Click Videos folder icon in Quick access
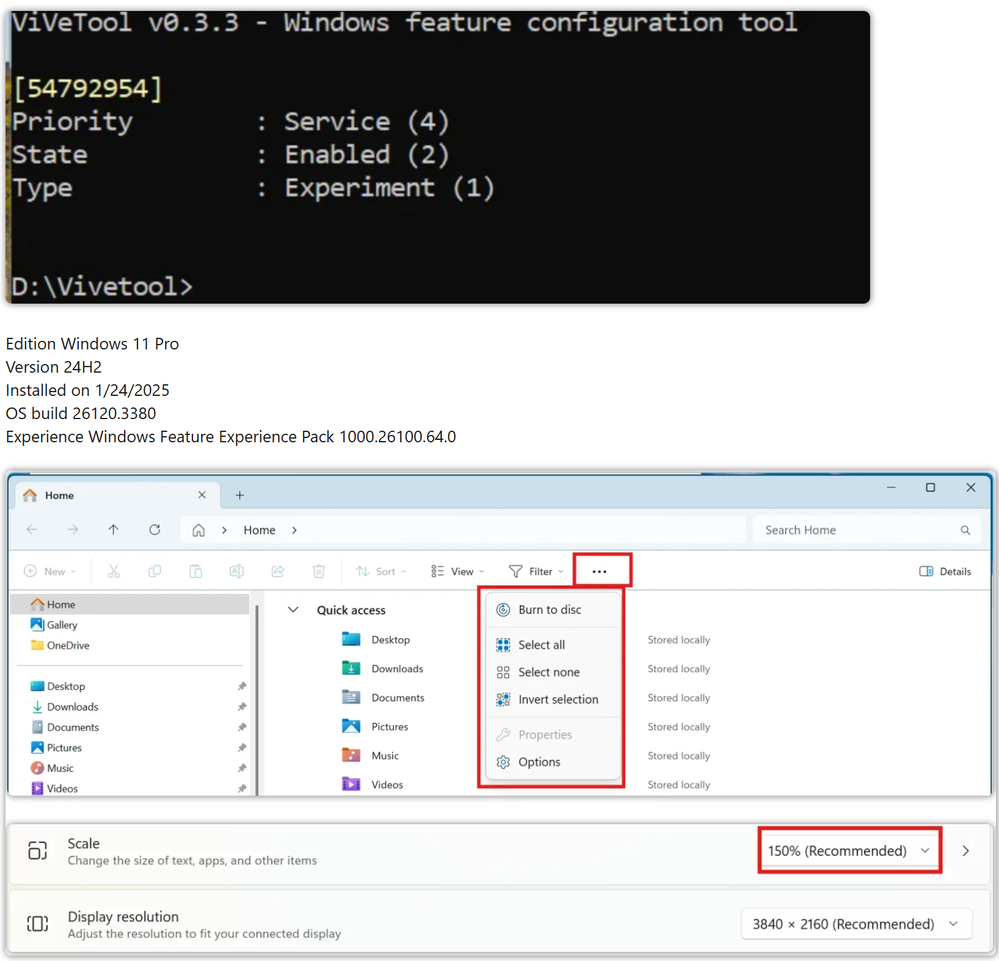 (351, 784)
